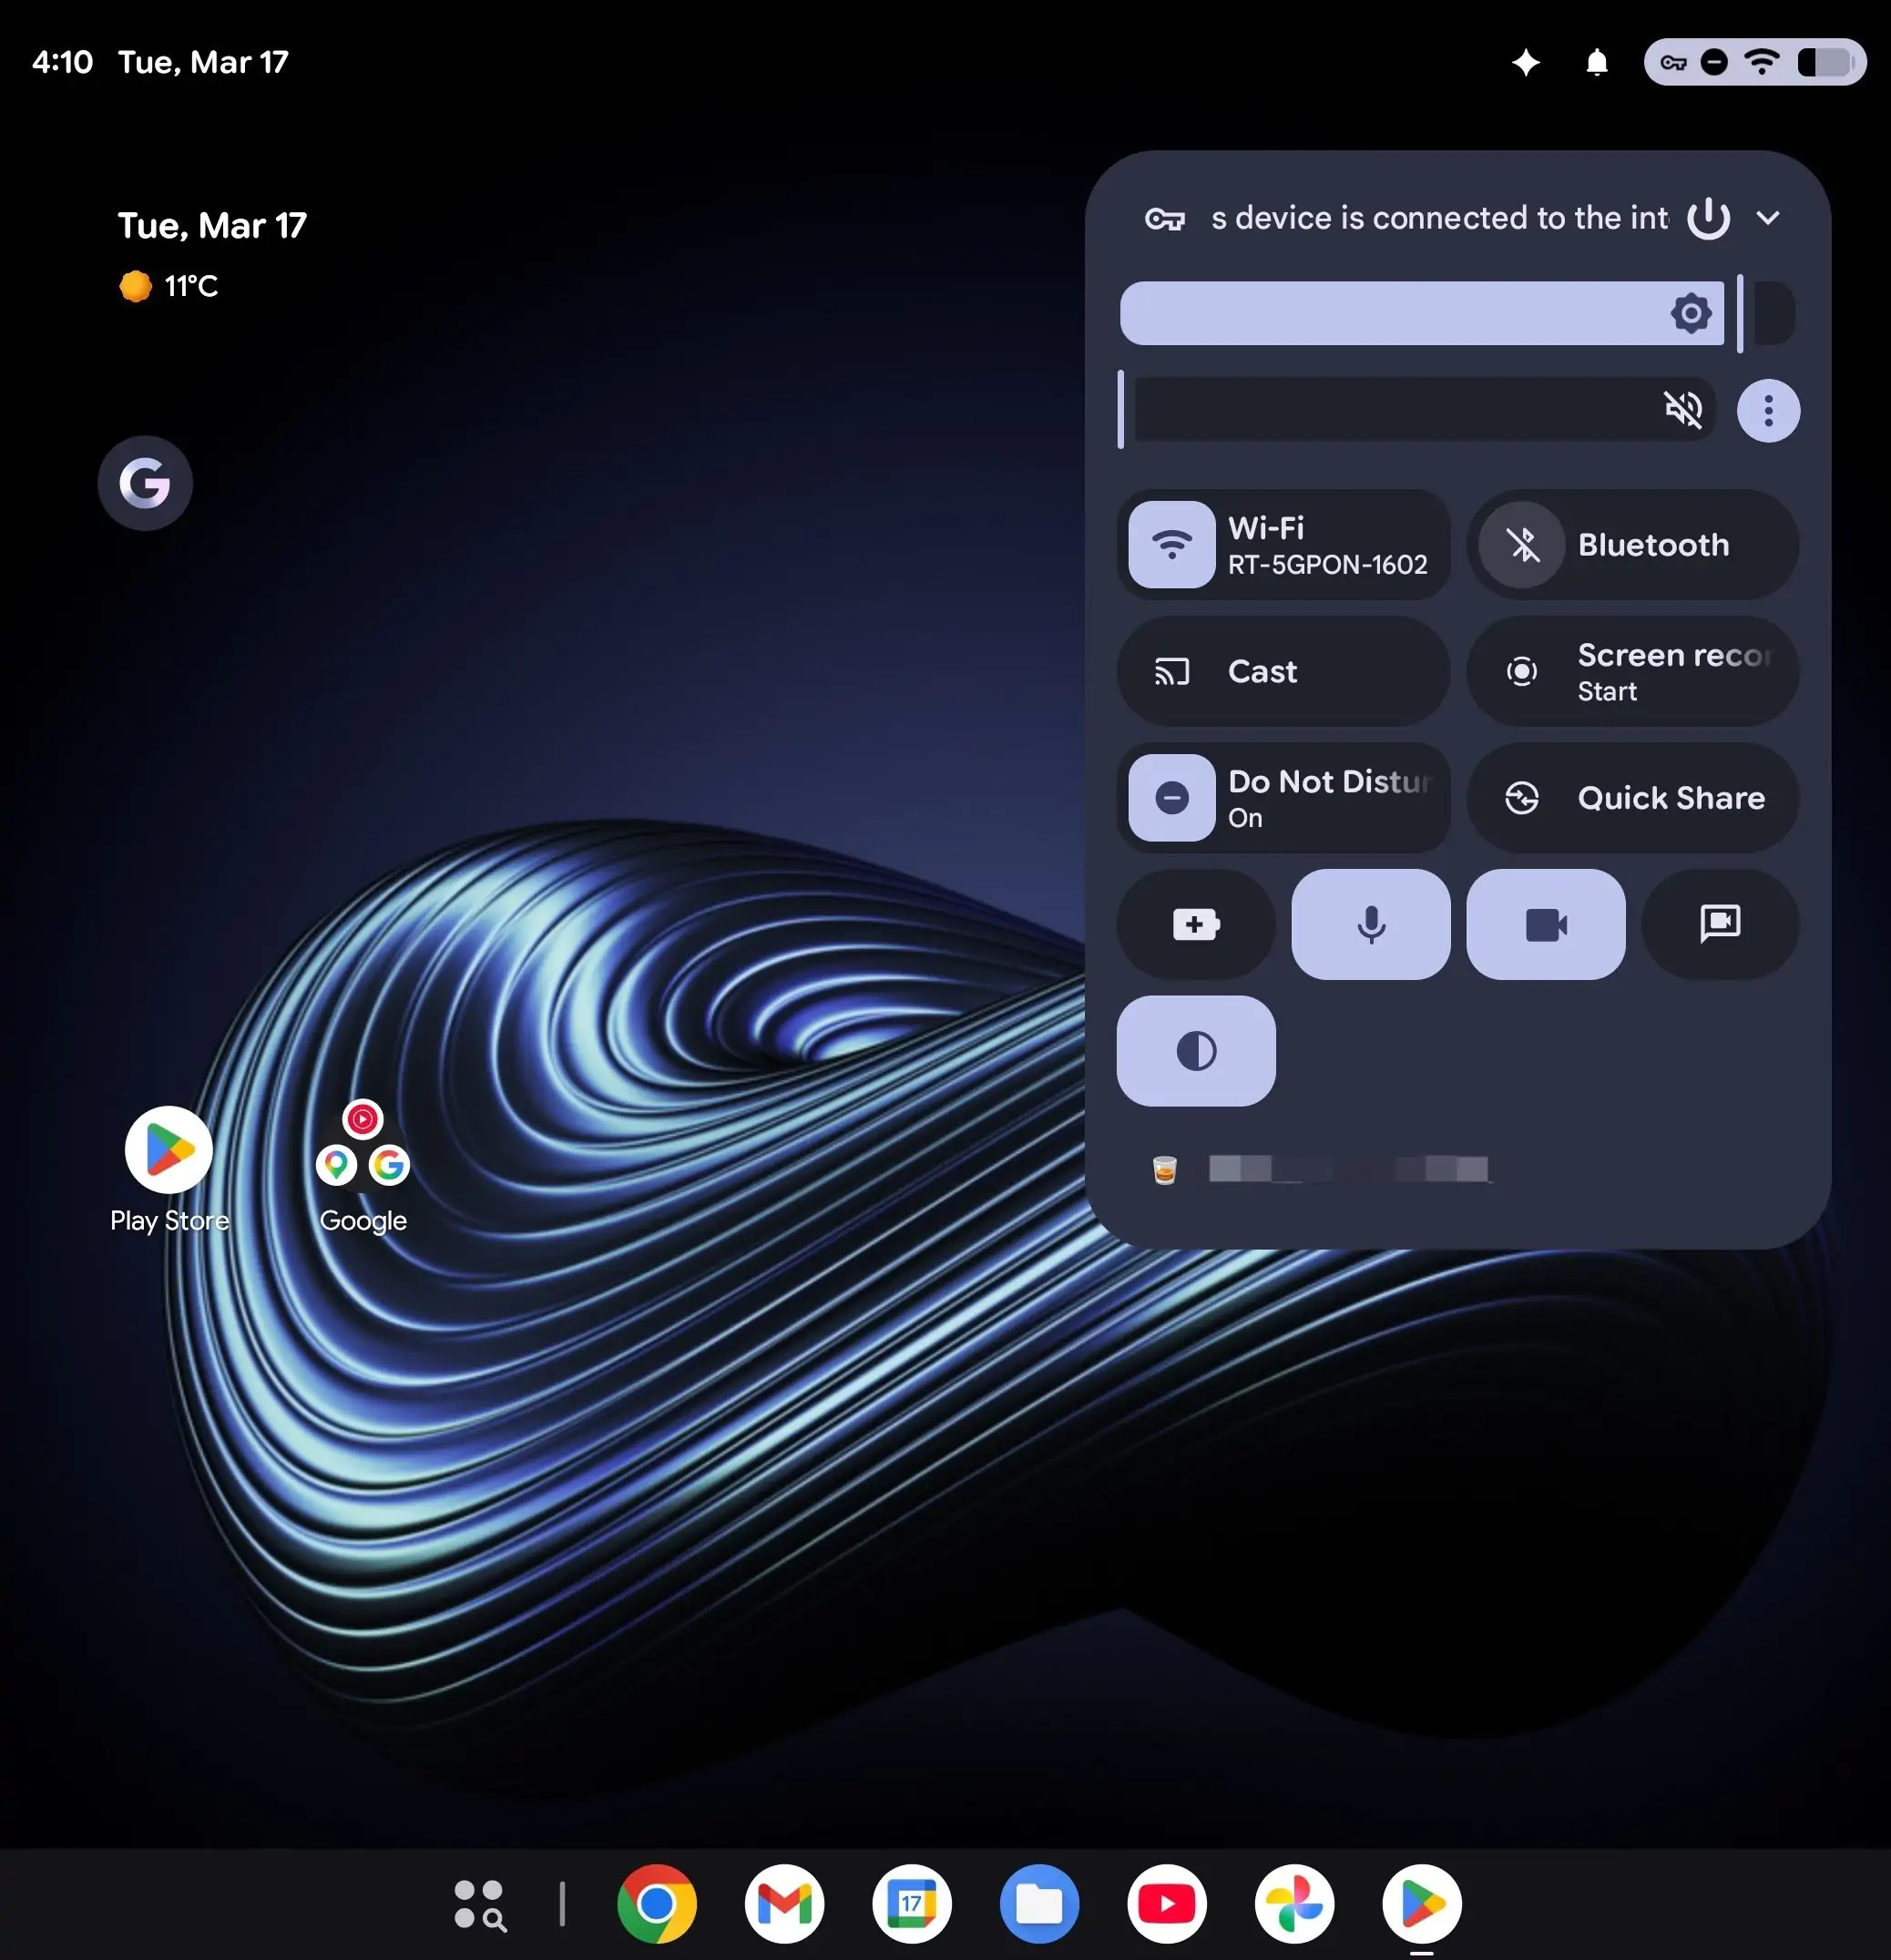Image resolution: width=1891 pixels, height=1960 pixels.
Task: Collapse quick settings with chevron arrow
Action: pyautogui.click(x=1767, y=218)
